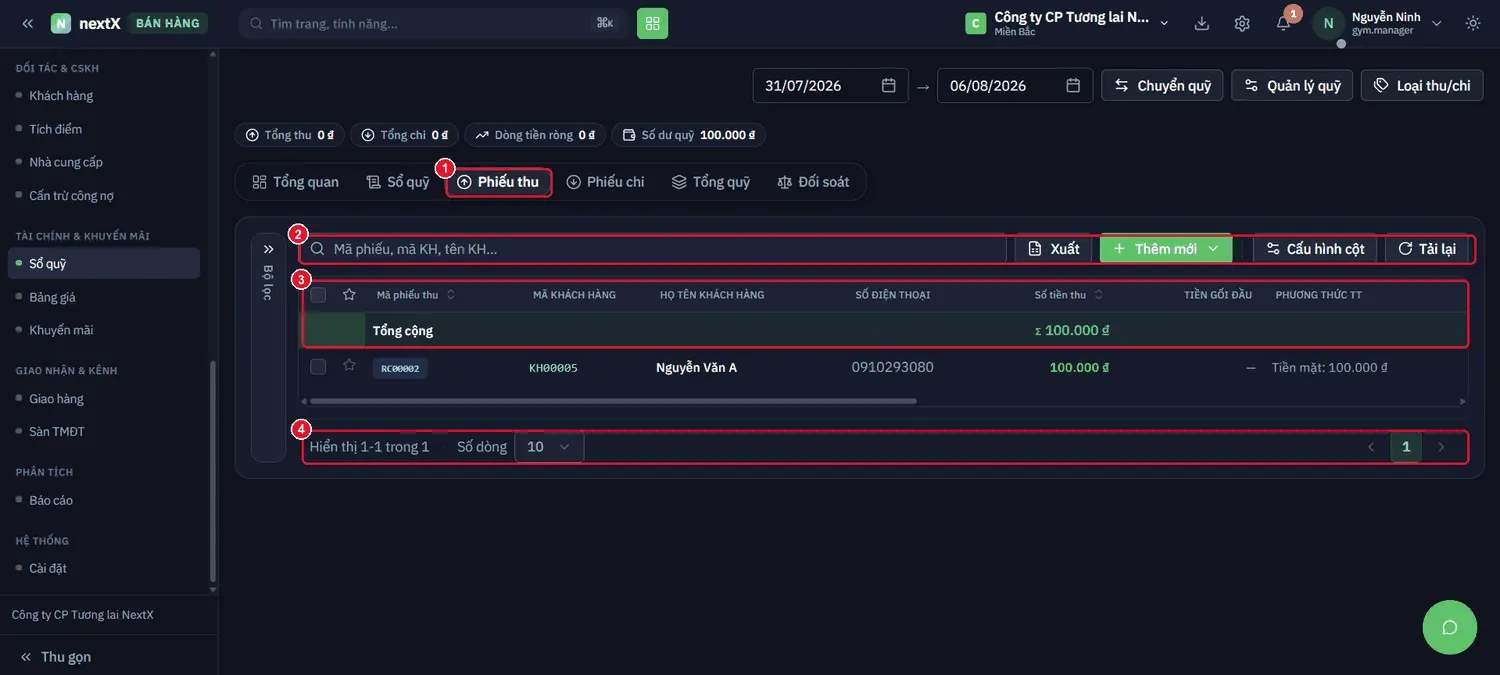The image size is (1500, 675).
Task: Open Loại thu/chi button
Action: 1422,85
